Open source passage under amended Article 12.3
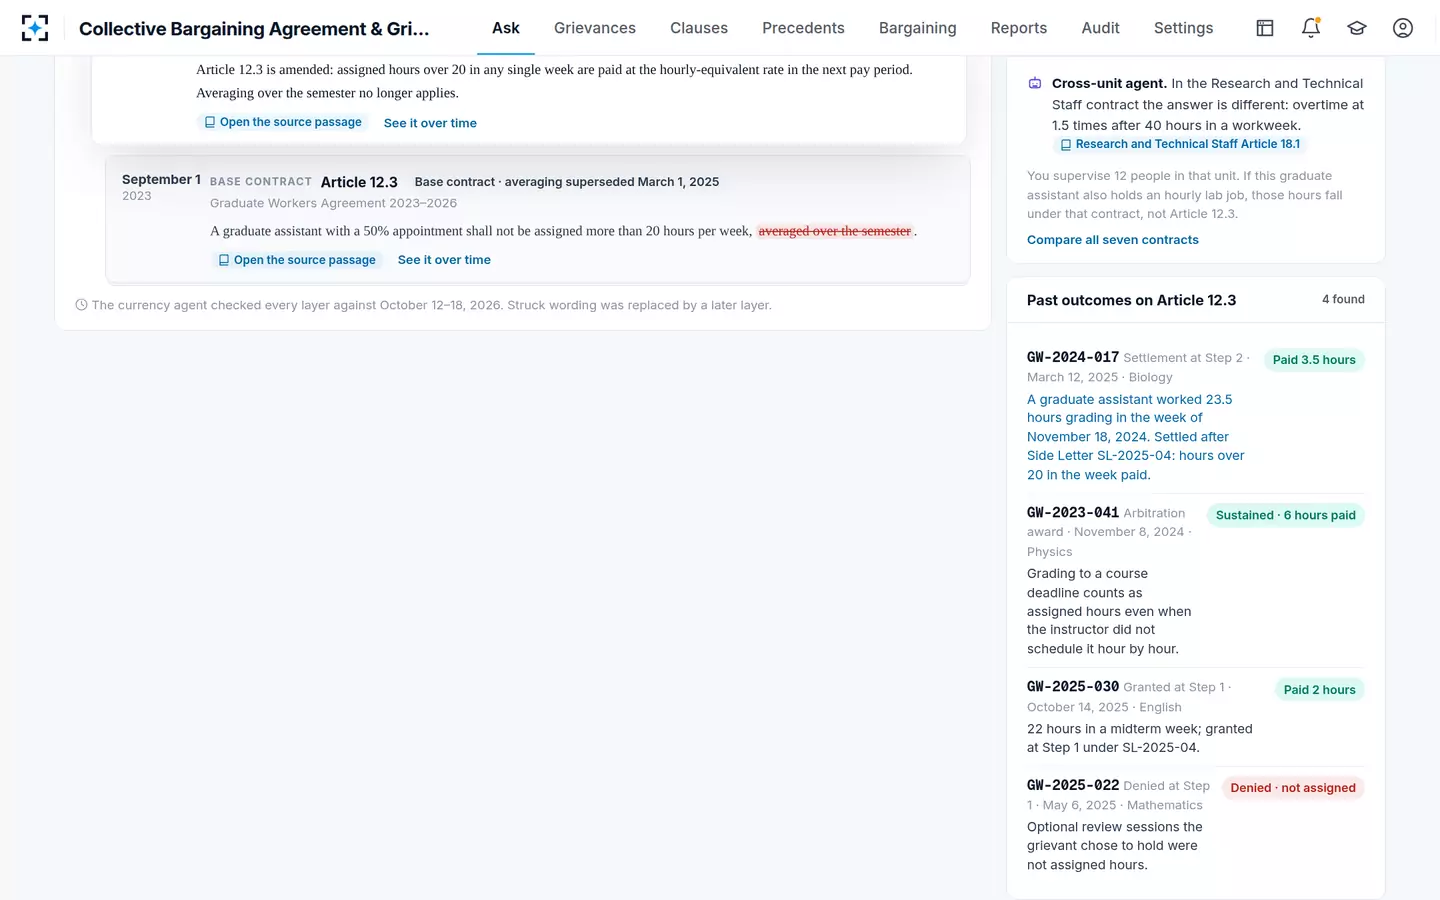The image size is (1440, 900). click(283, 122)
